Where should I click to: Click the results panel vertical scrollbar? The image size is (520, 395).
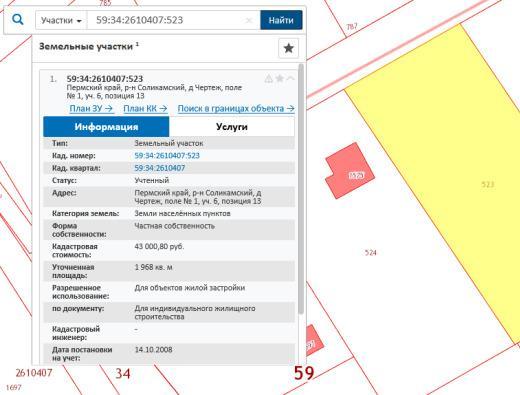tap(301, 188)
